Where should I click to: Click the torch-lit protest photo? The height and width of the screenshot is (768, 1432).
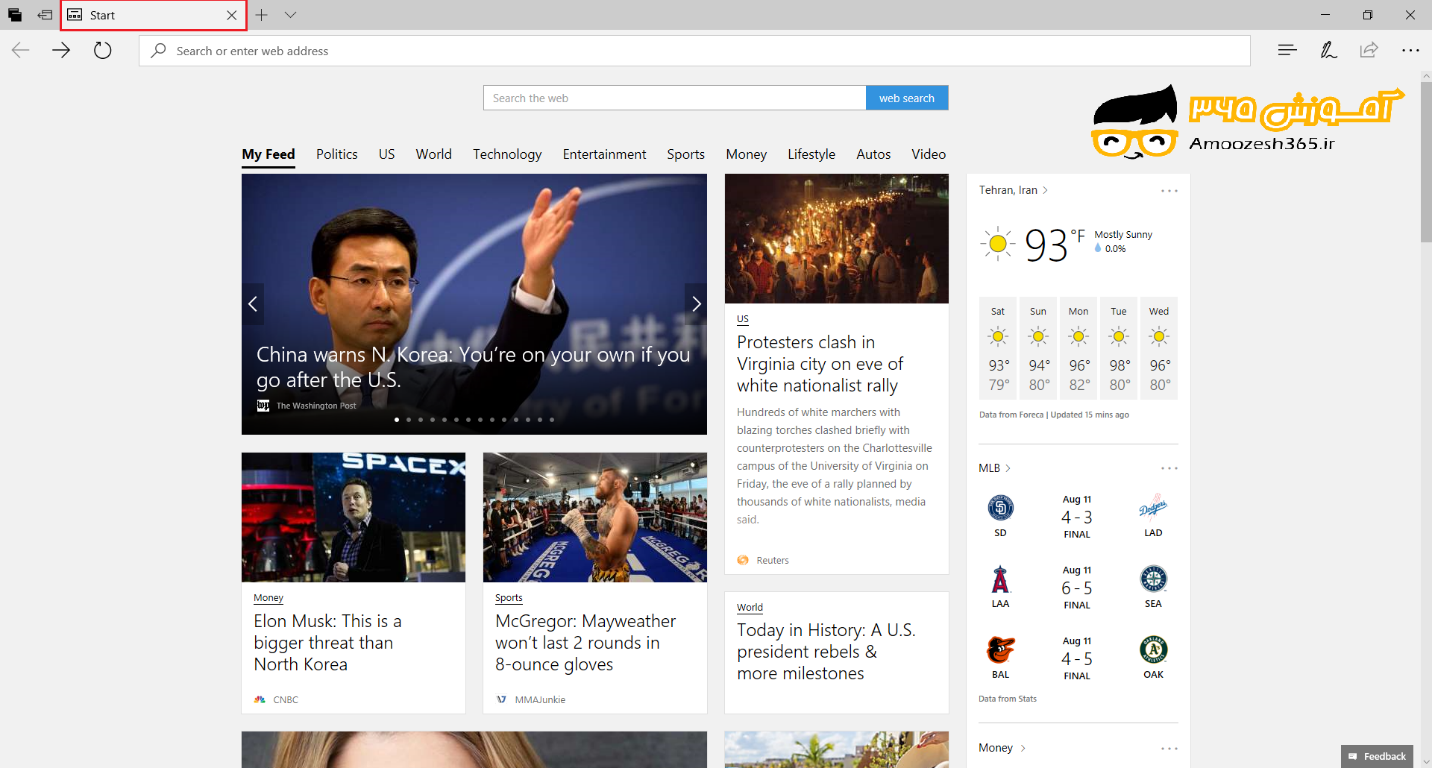coord(837,239)
